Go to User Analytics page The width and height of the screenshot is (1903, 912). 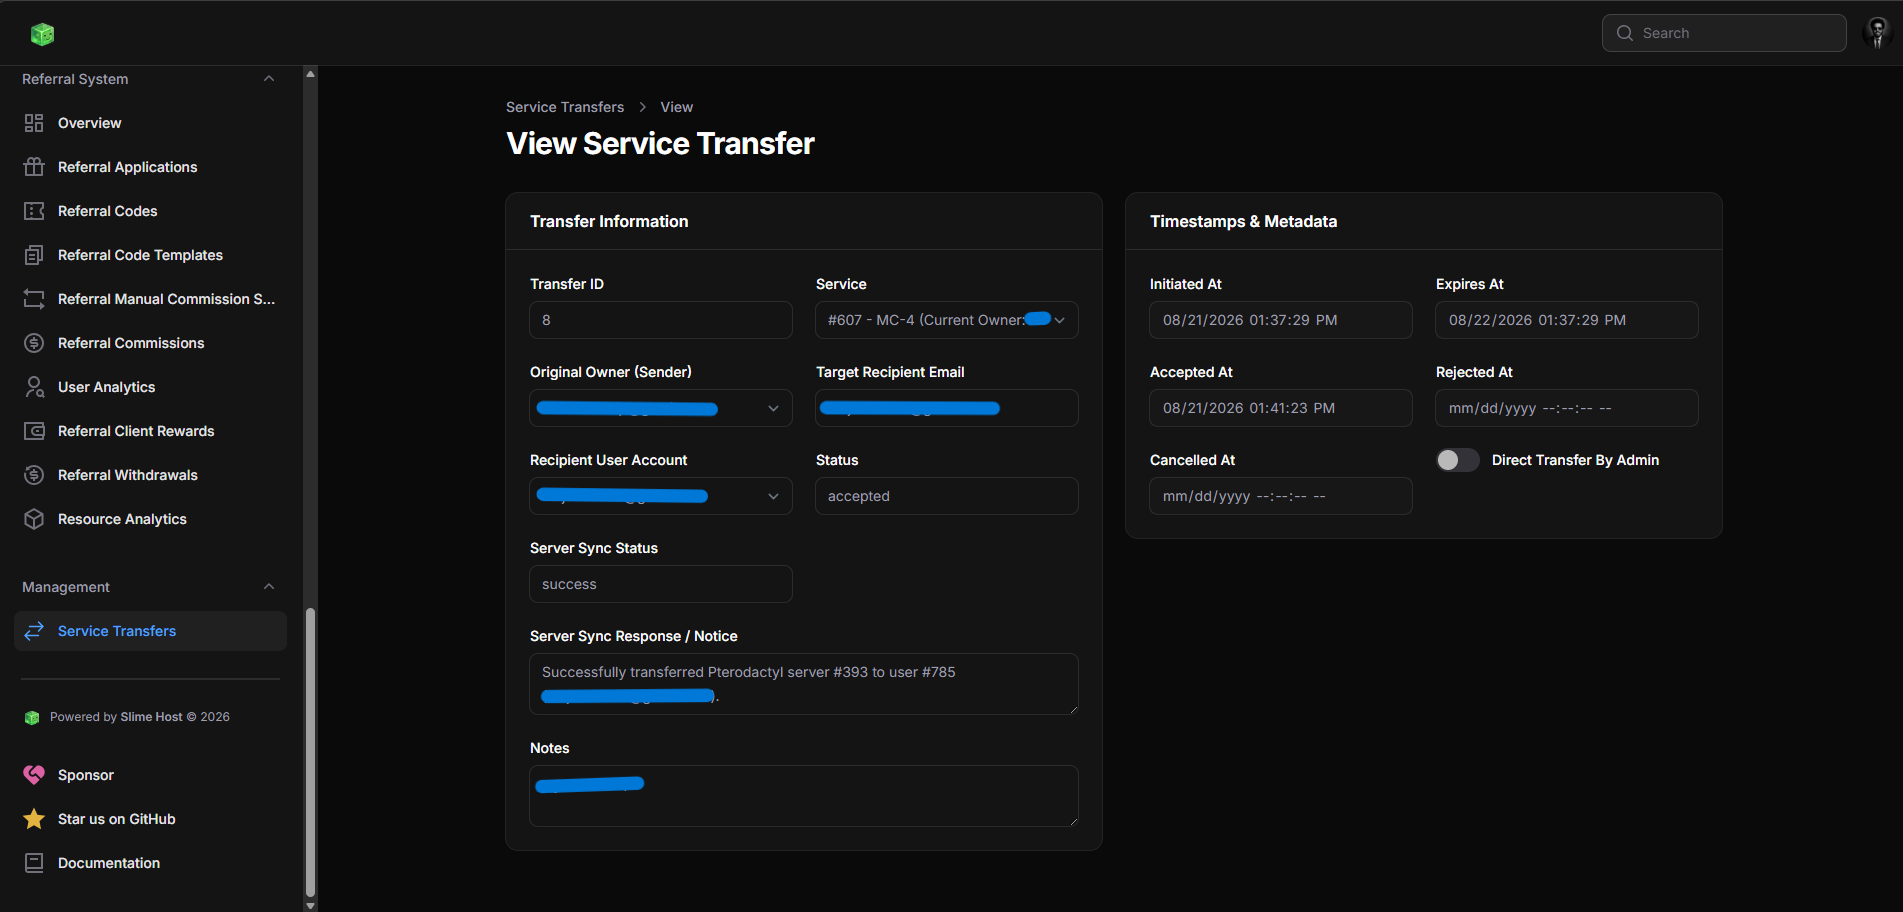coord(150,387)
